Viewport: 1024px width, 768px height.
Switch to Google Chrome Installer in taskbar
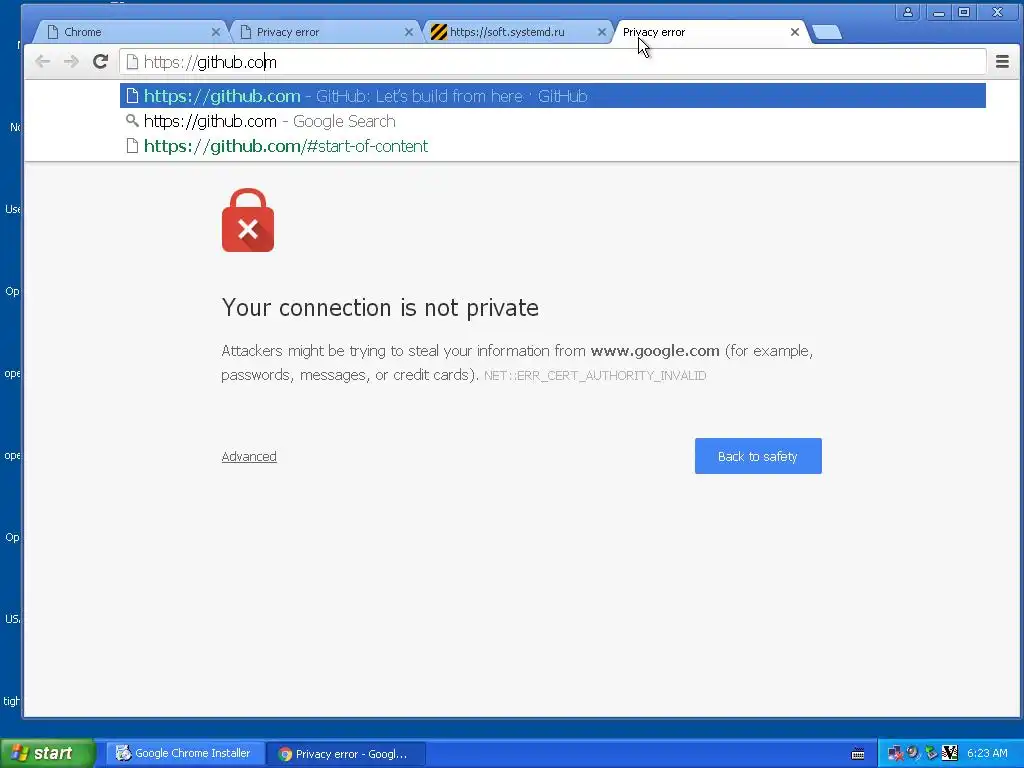tap(185, 753)
